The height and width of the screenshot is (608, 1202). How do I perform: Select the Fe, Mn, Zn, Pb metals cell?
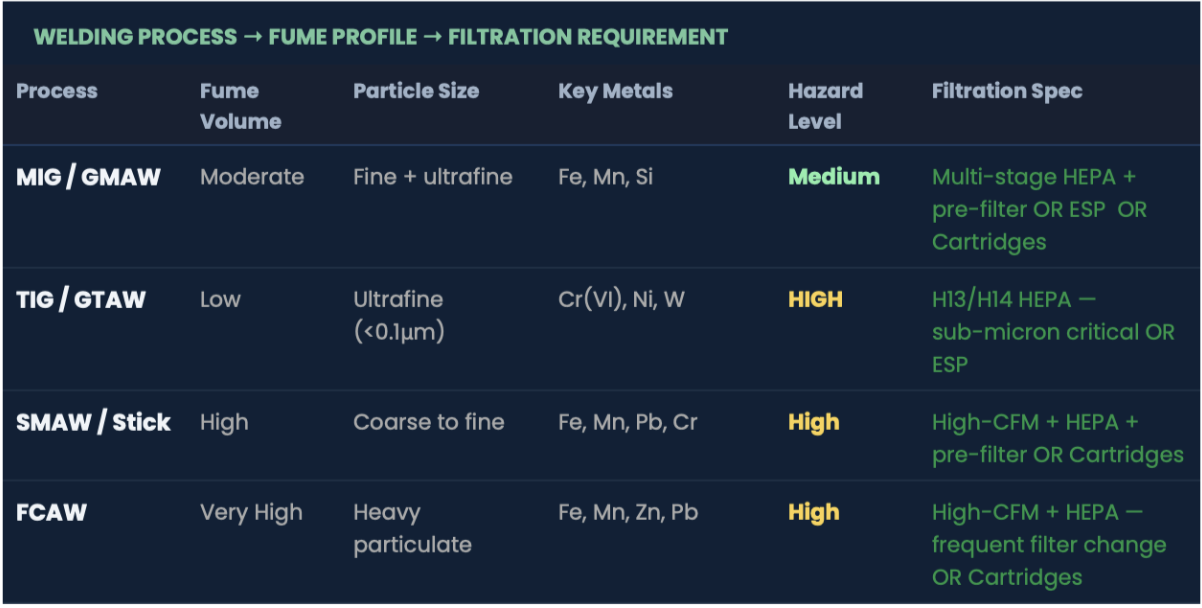(x=628, y=513)
